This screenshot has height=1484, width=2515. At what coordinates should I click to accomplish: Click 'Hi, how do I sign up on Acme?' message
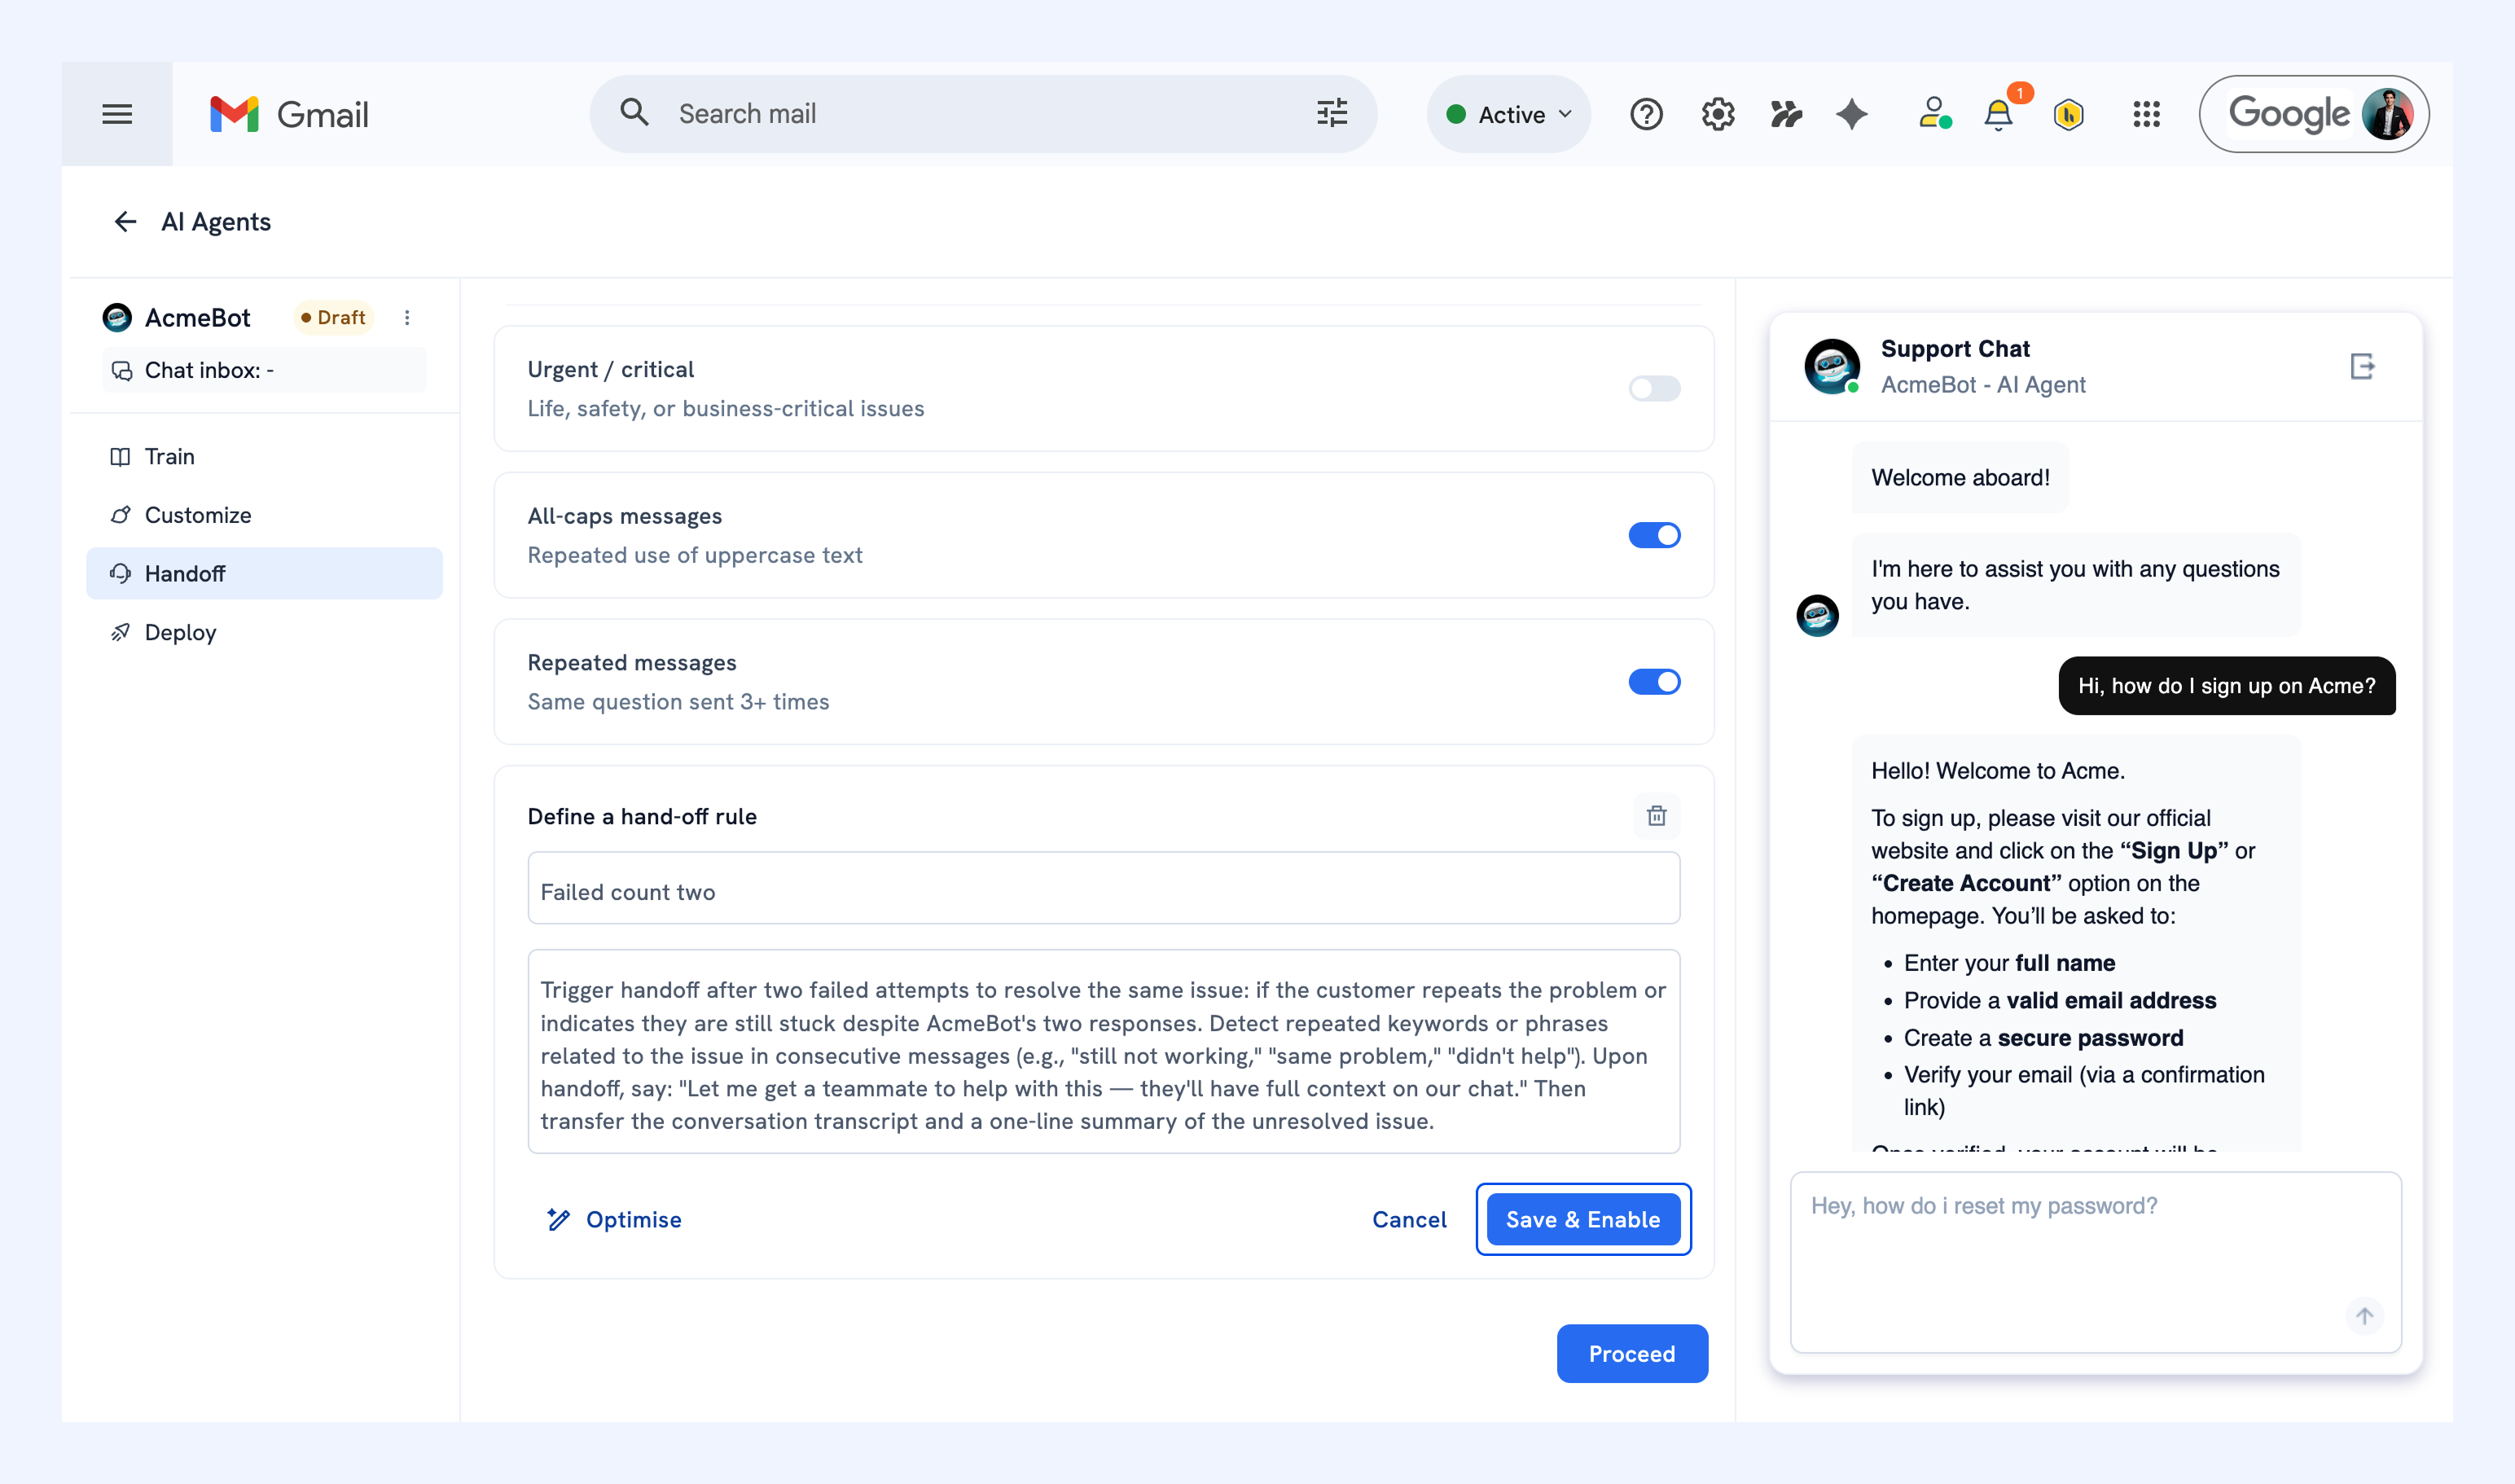[x=2227, y=686]
